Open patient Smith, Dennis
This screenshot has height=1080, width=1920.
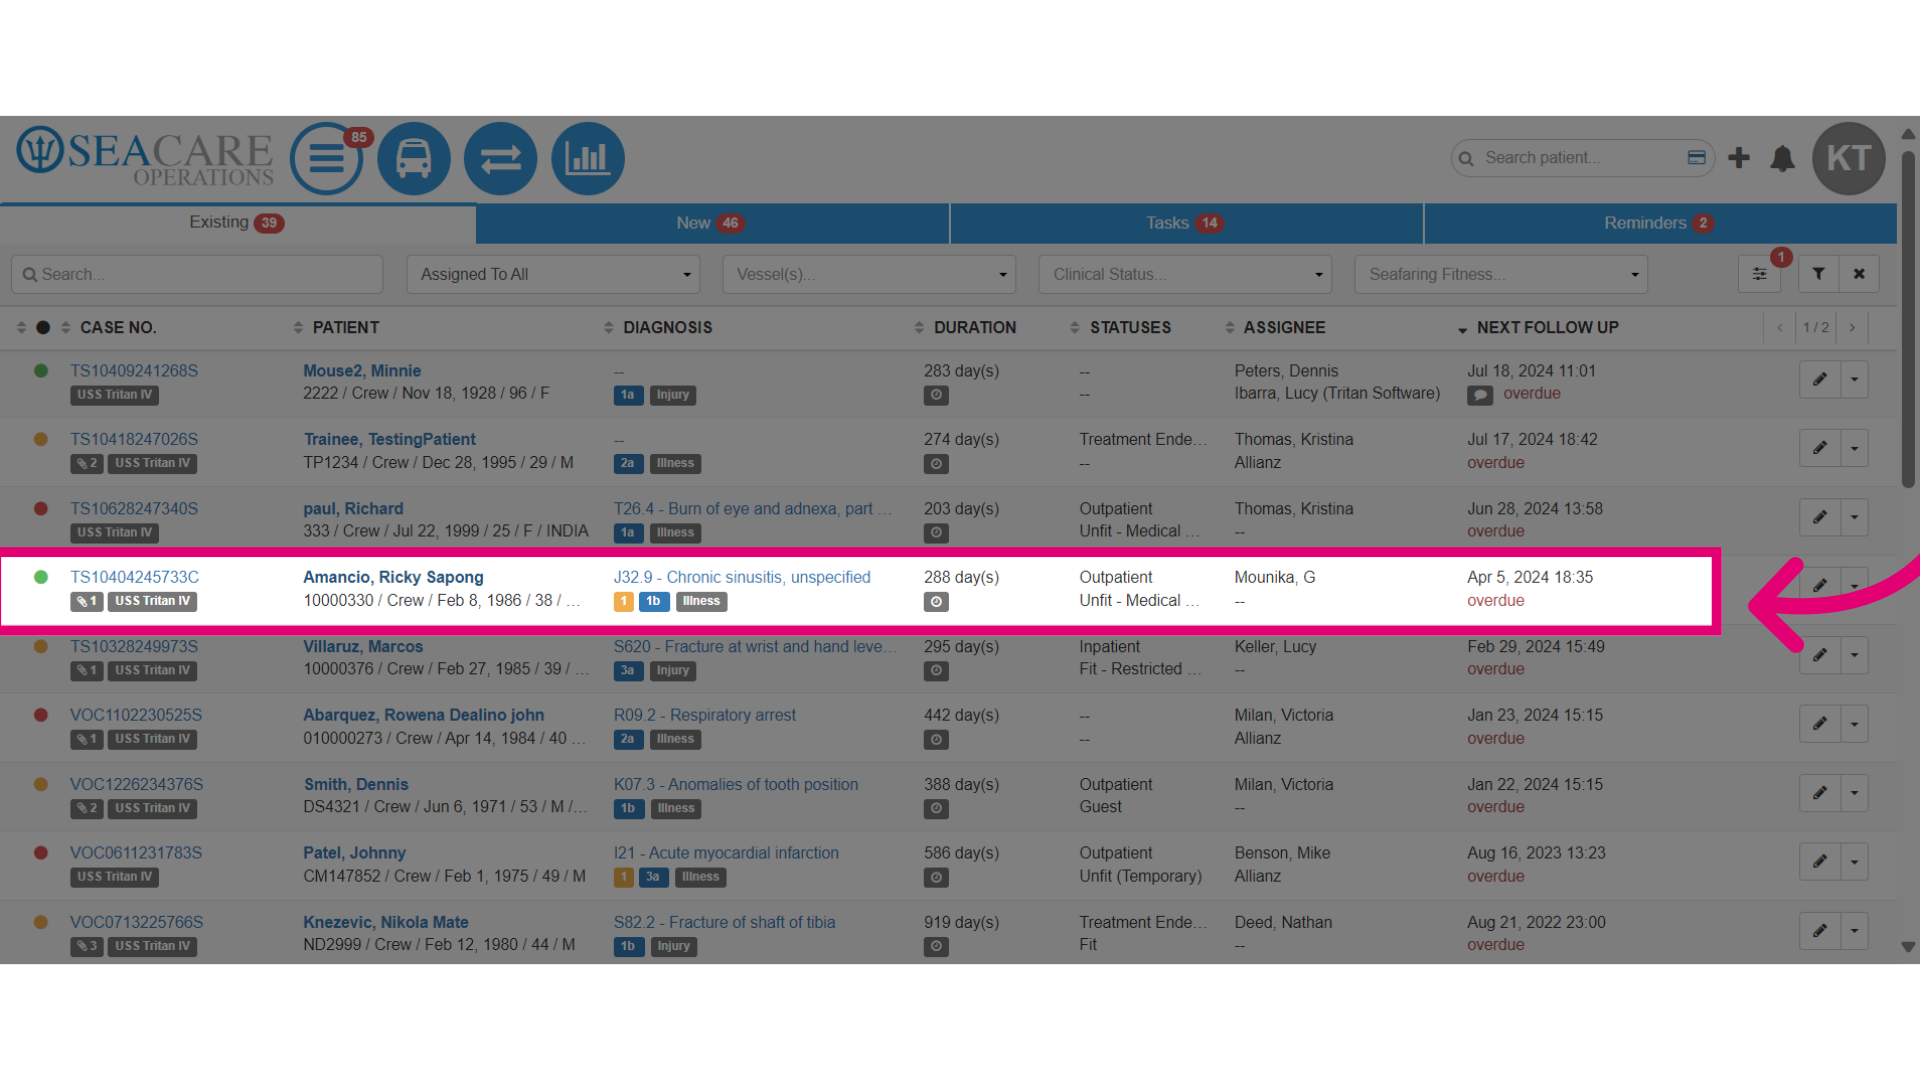[356, 784]
